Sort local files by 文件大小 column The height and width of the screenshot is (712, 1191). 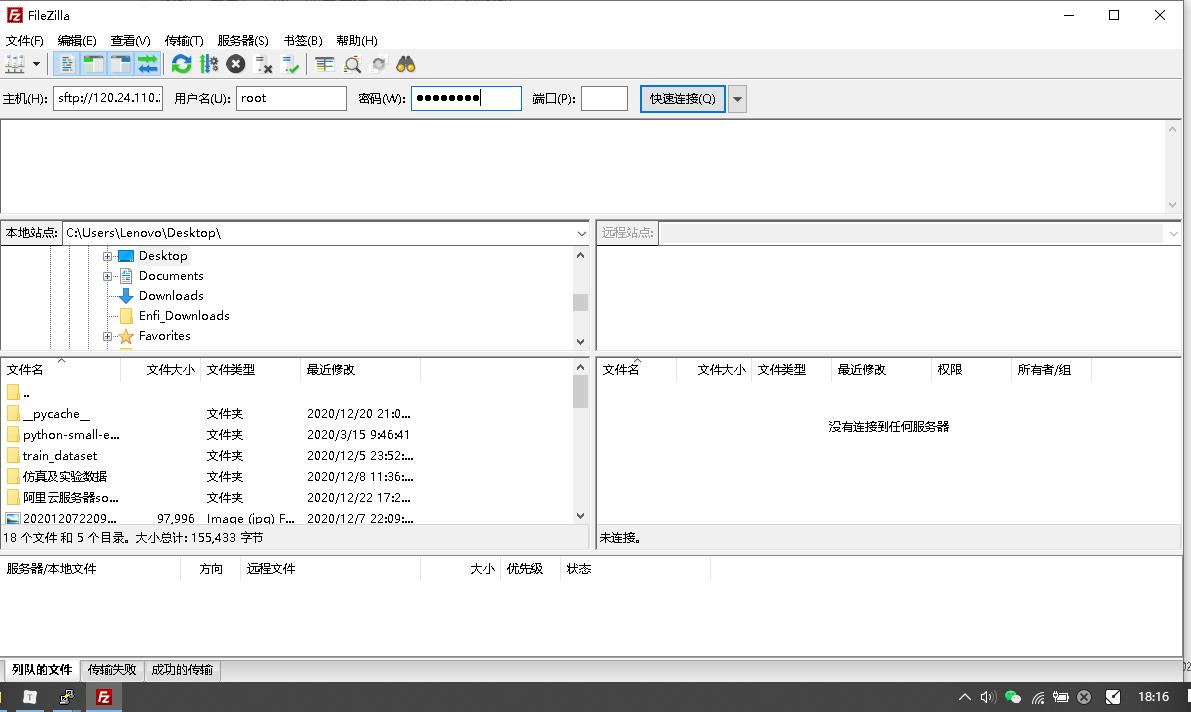pyautogui.click(x=160, y=369)
